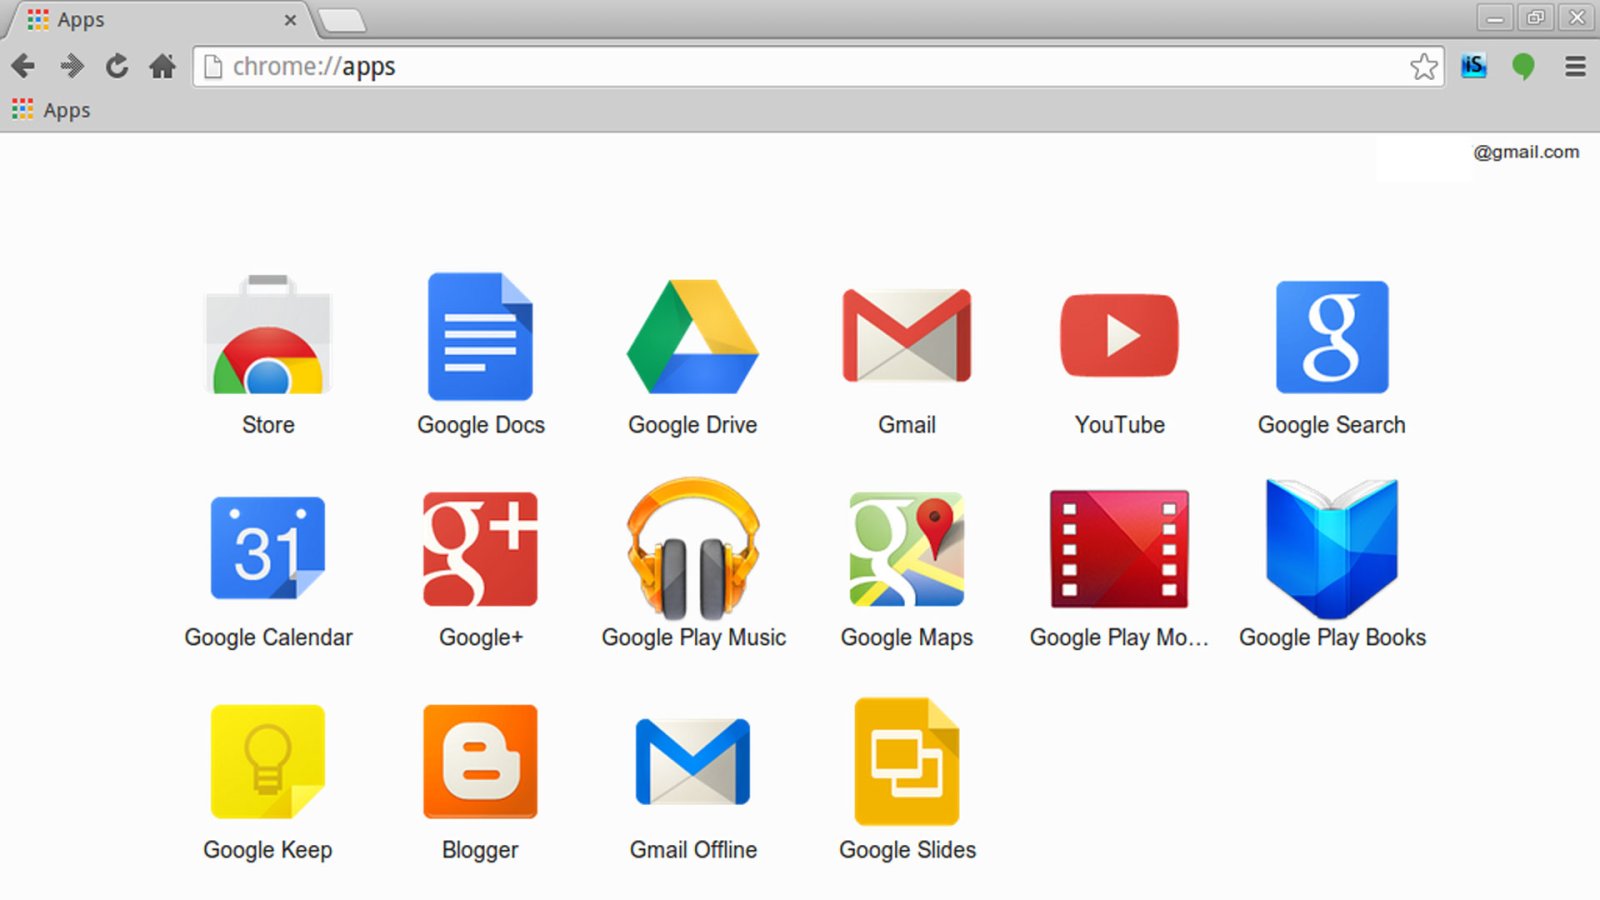
Task: Close the Apps tab
Action: (290, 20)
